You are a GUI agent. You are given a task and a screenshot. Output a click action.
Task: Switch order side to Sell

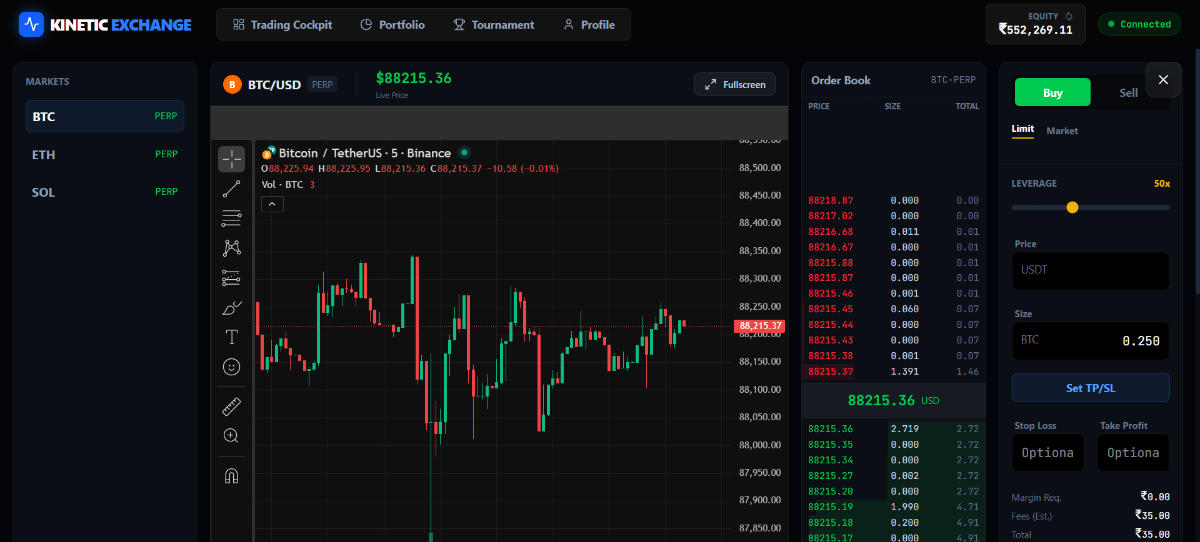coord(1128,93)
